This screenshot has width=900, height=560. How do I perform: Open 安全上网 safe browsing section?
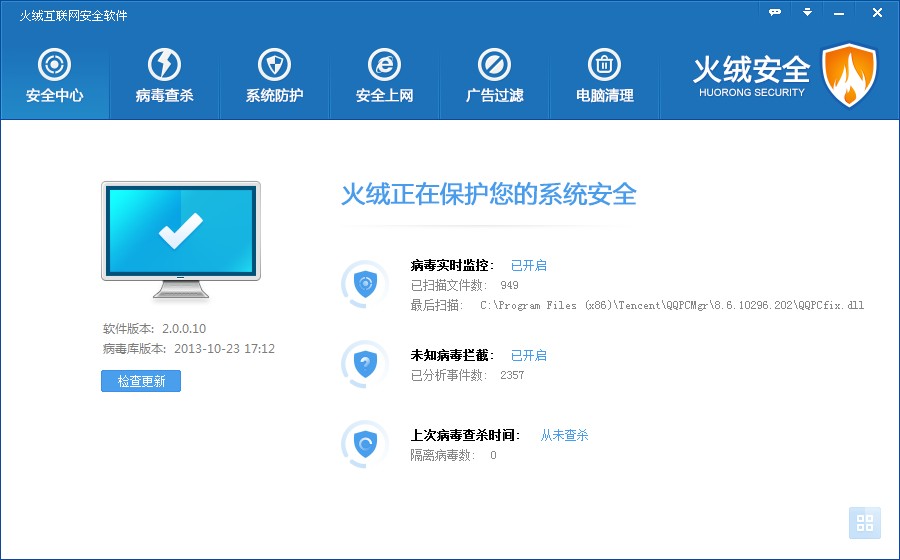click(x=384, y=77)
